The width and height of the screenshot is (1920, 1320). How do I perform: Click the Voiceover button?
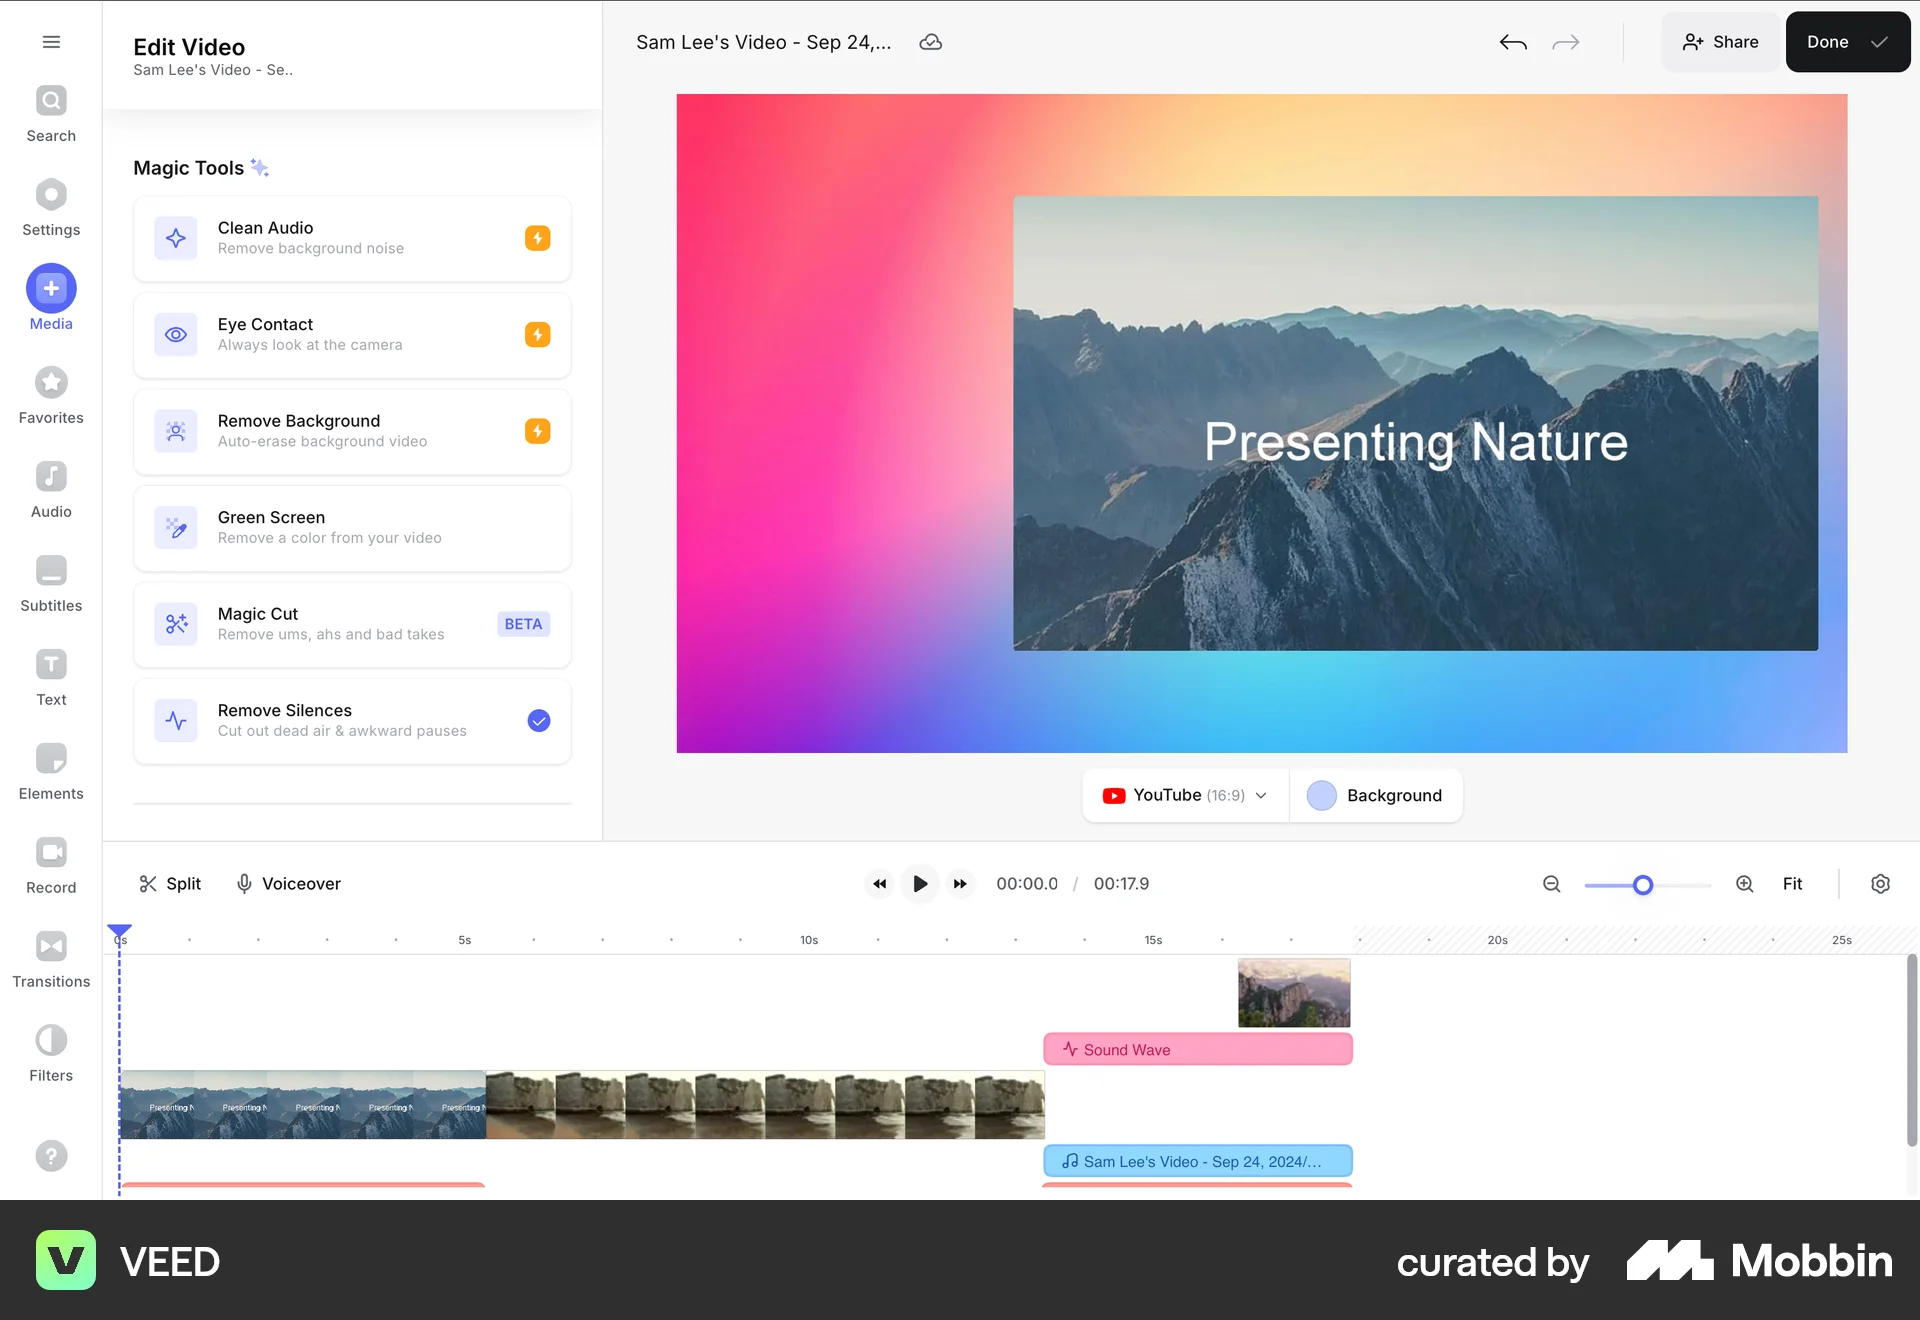tap(288, 883)
